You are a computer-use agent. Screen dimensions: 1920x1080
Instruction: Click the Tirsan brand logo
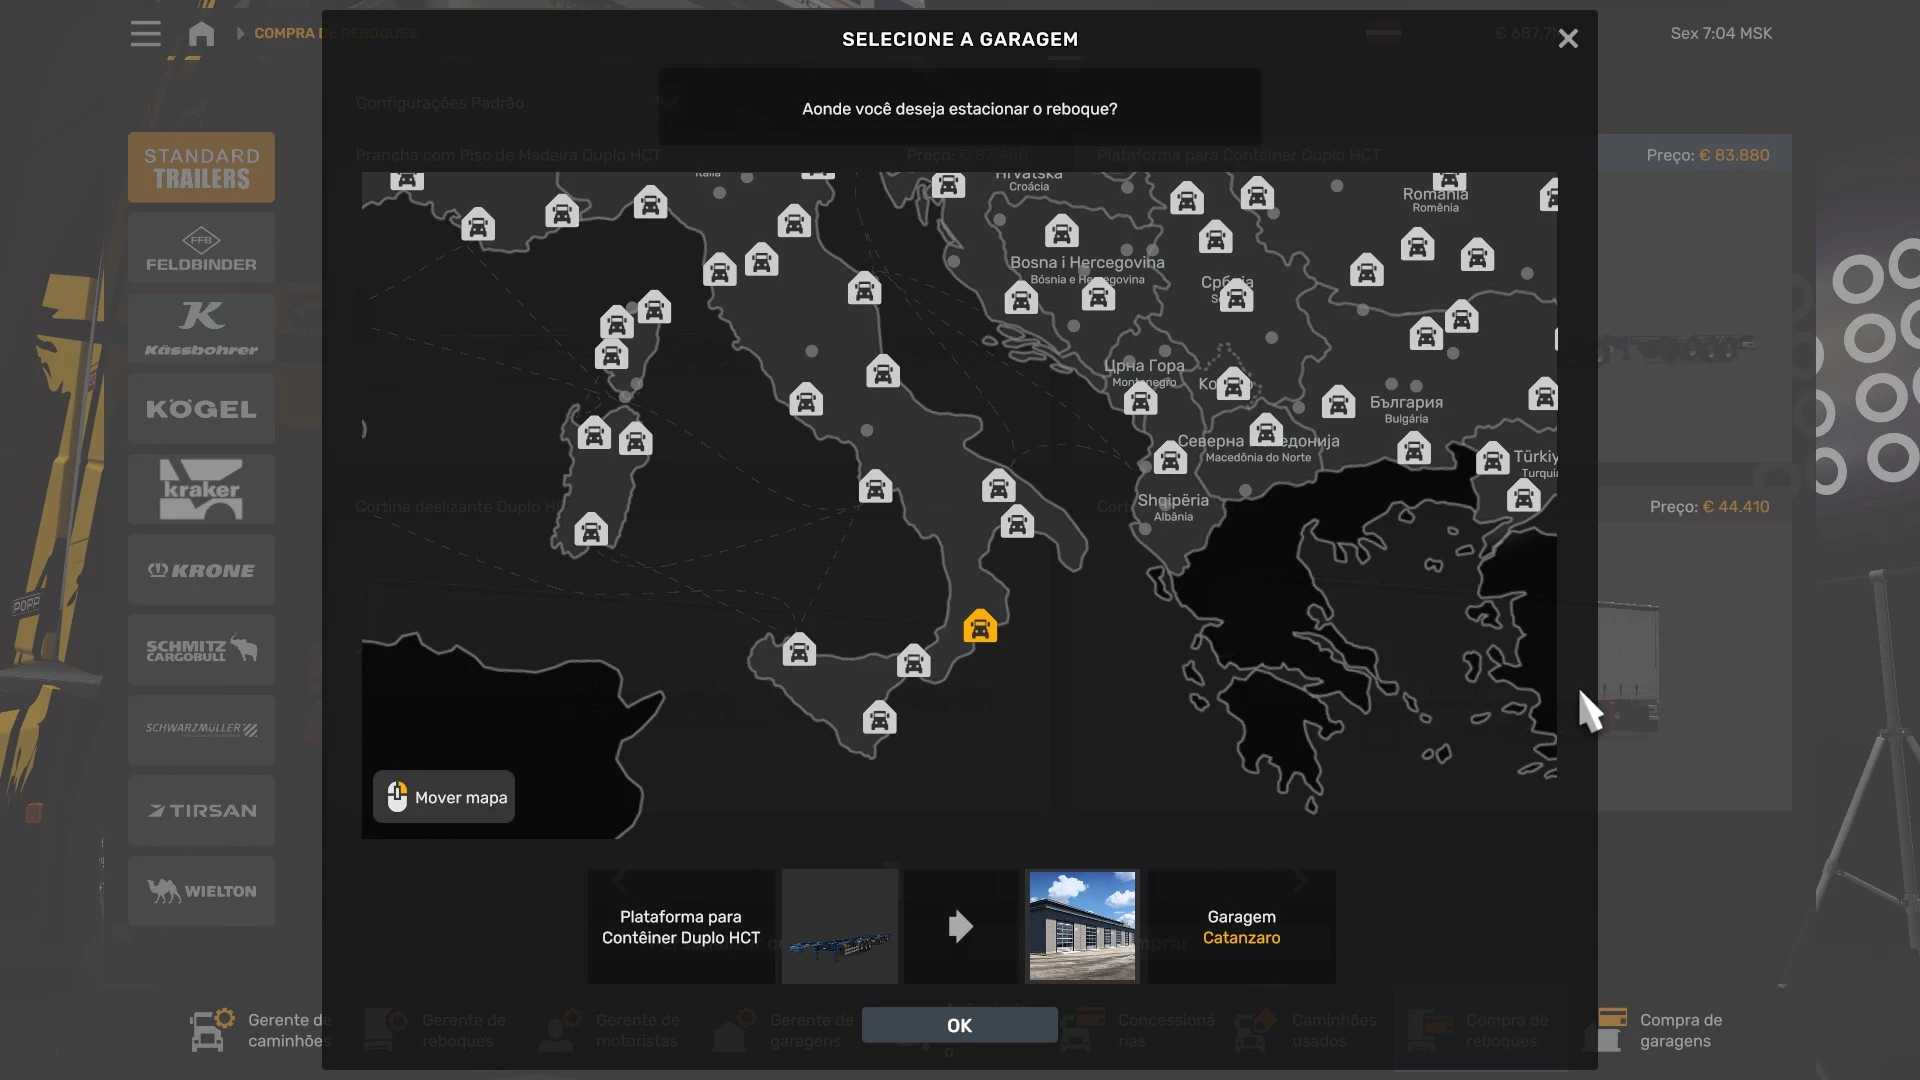click(201, 811)
